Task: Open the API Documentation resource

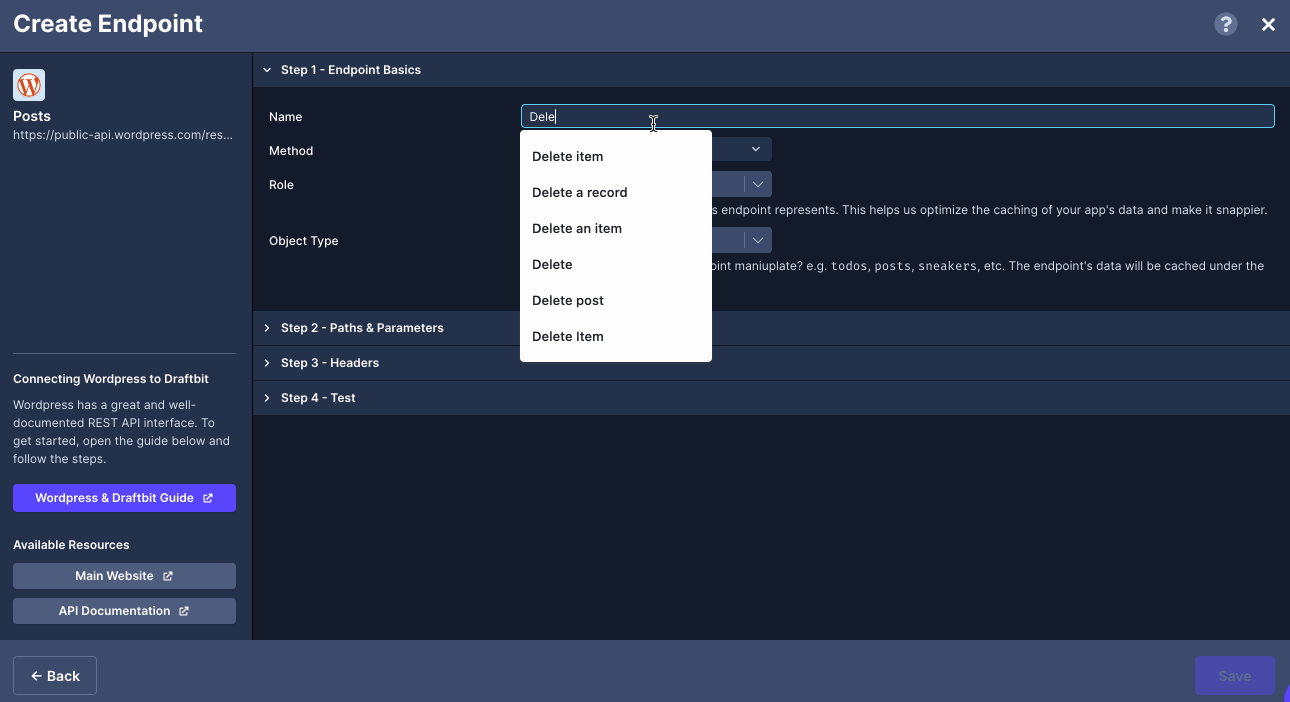Action: click(124, 611)
